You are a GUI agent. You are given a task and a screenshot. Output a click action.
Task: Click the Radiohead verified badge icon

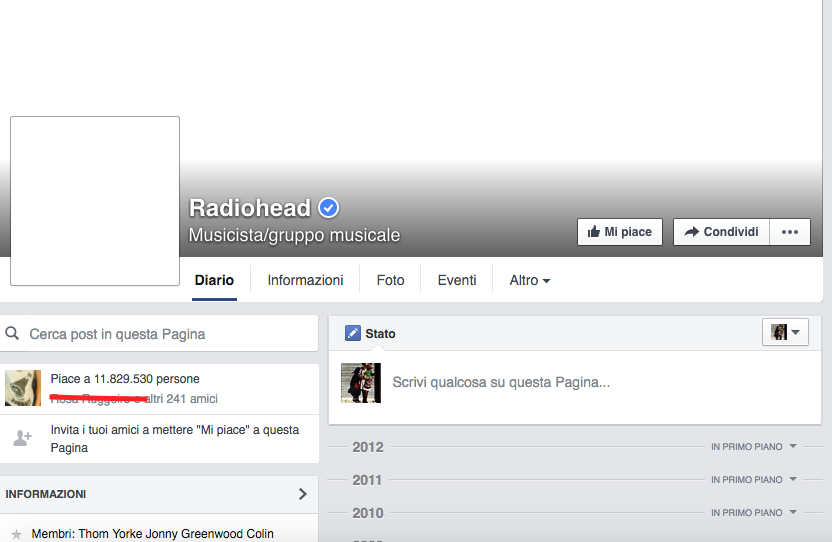(x=328, y=208)
